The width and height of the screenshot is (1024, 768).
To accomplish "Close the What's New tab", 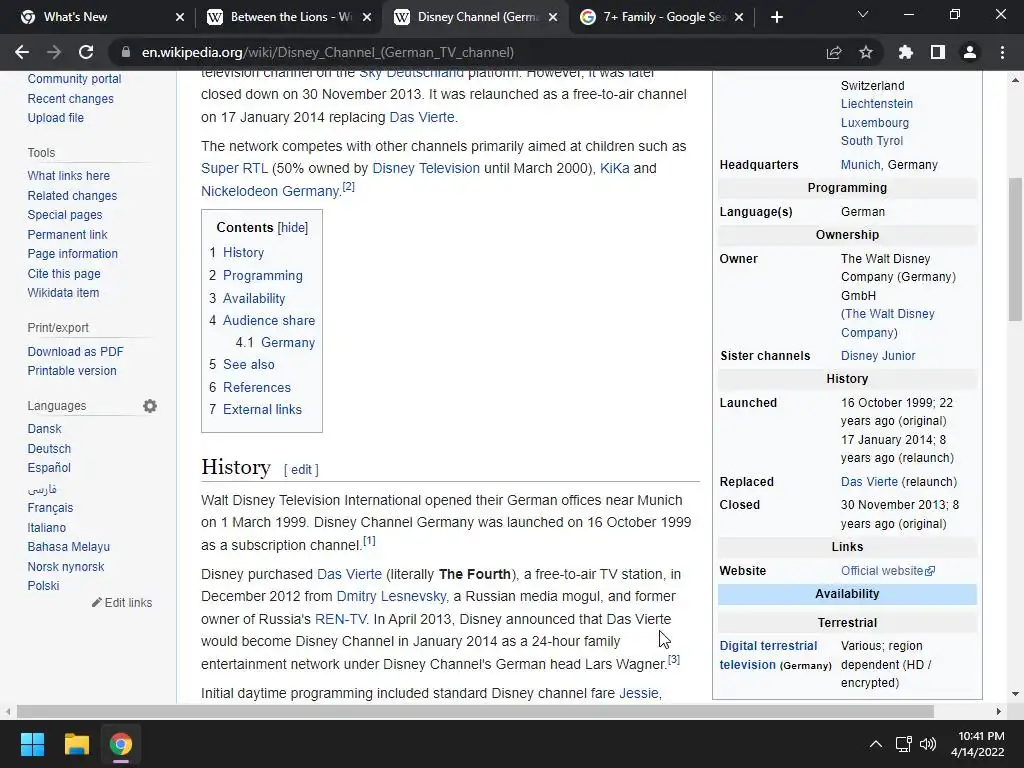I will (x=180, y=17).
